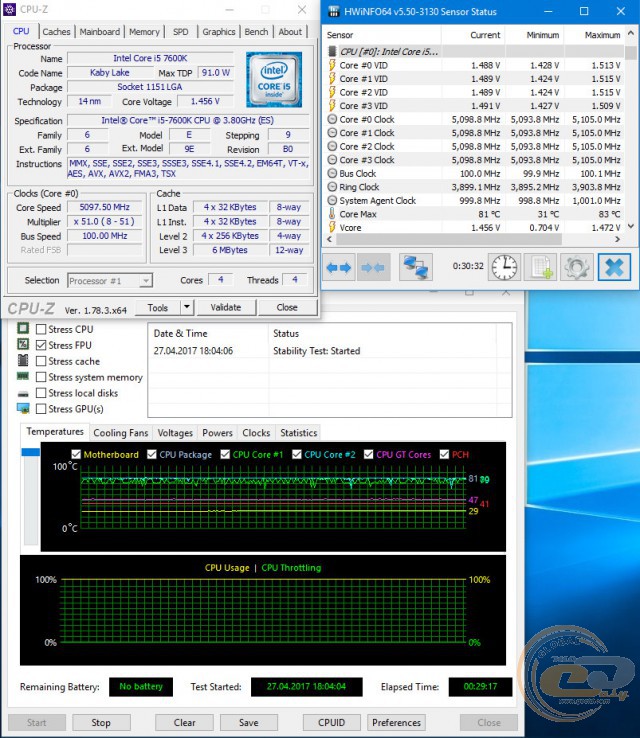Toggle the CPU Core #2 graph checkbox

296,454
